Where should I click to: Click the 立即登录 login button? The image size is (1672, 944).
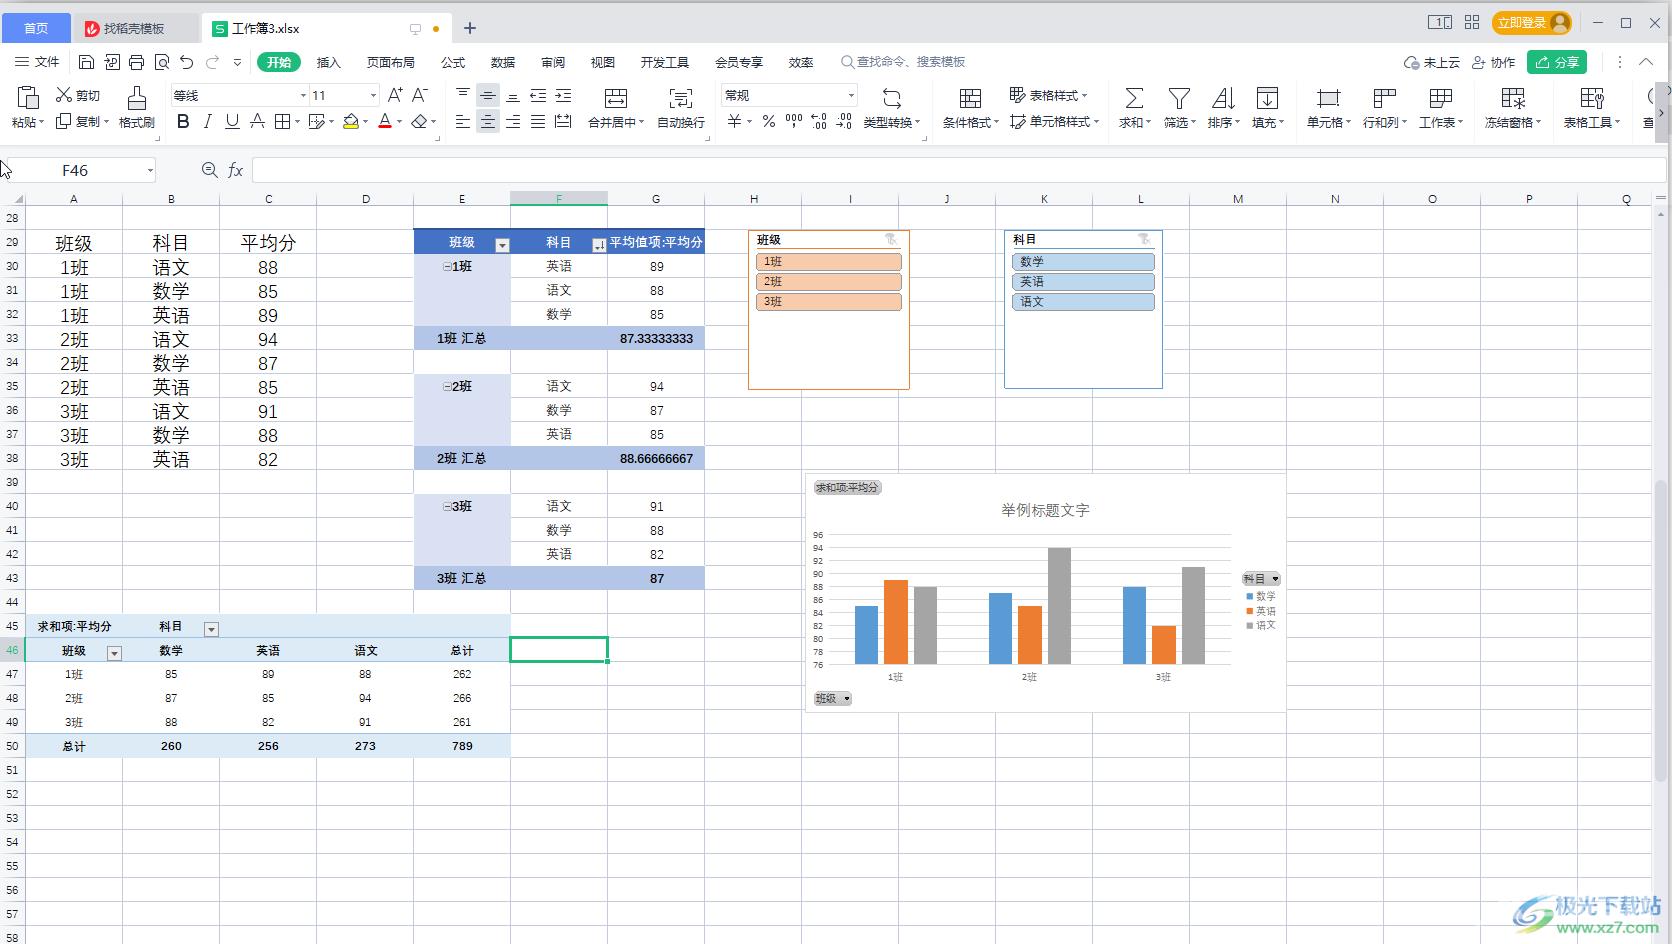[x=1532, y=23]
